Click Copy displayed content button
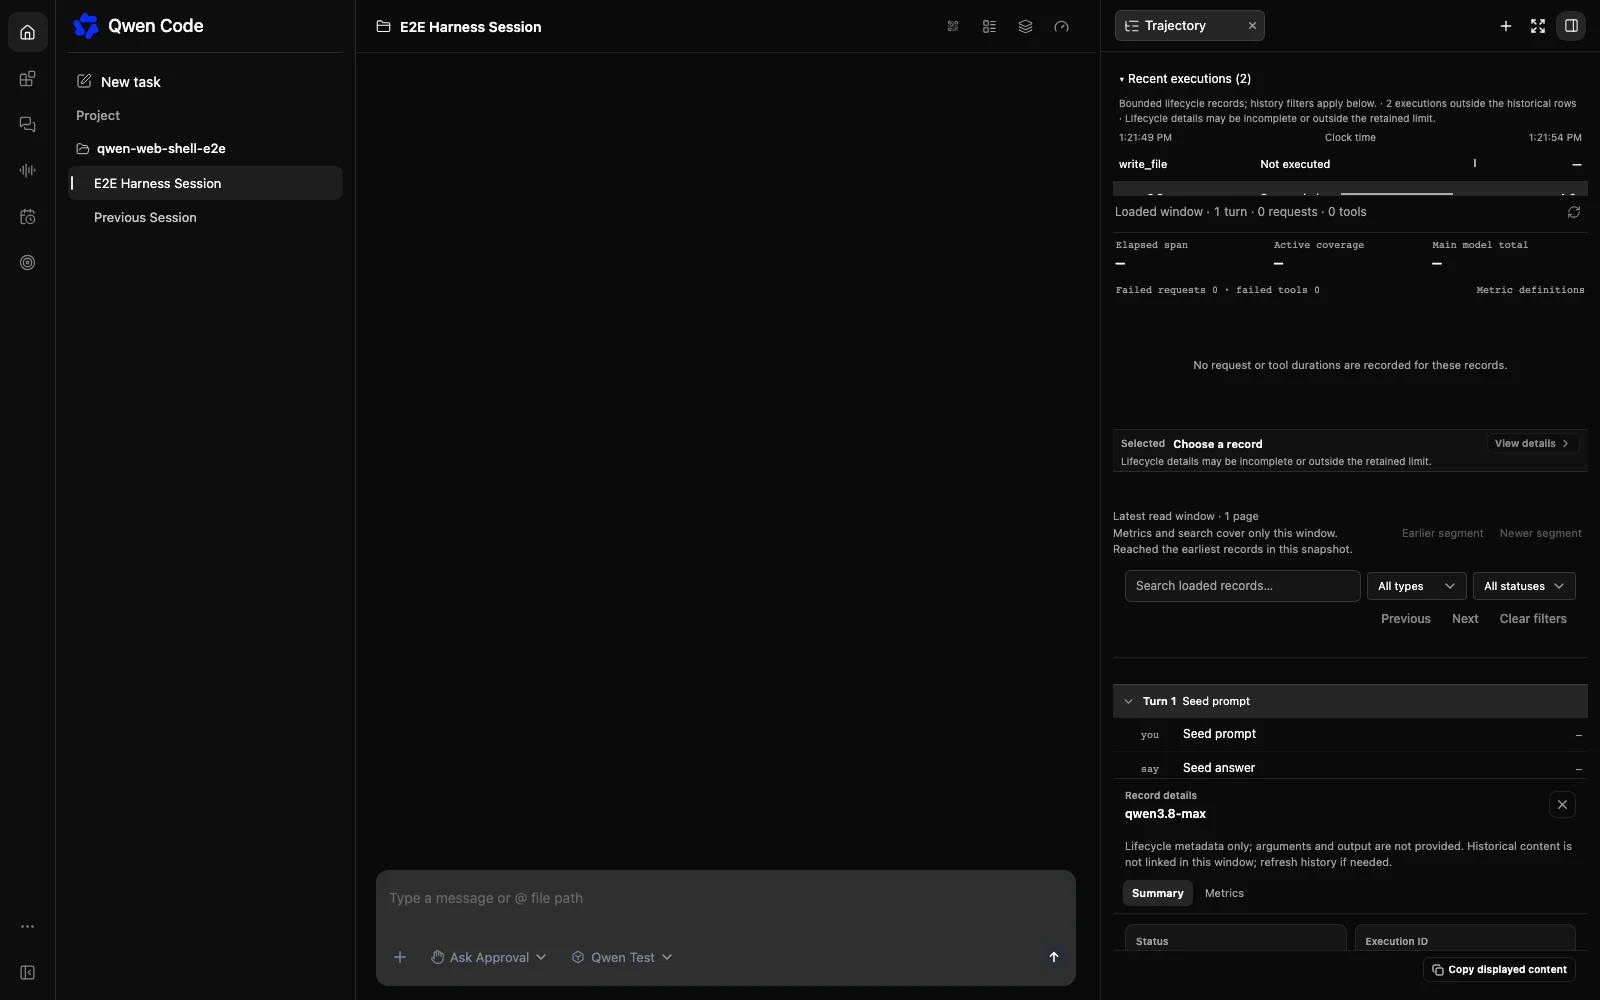Viewport: 1600px width, 1000px height. 1499,969
